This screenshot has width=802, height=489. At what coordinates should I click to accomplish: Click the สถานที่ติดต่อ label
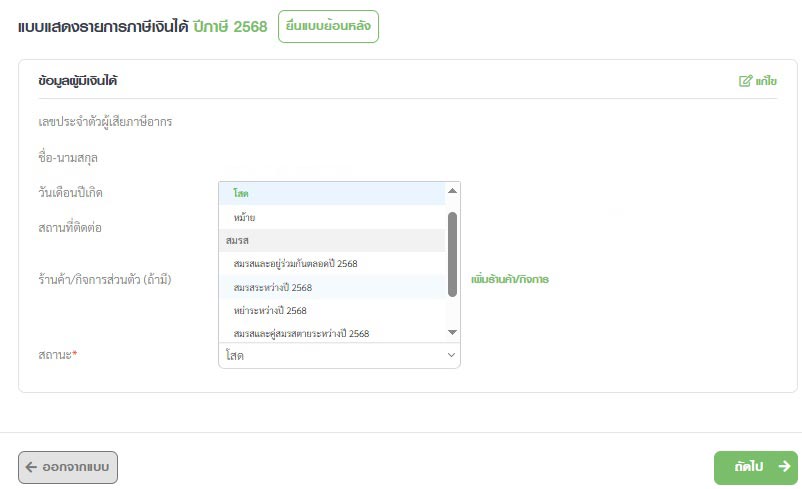point(70,228)
